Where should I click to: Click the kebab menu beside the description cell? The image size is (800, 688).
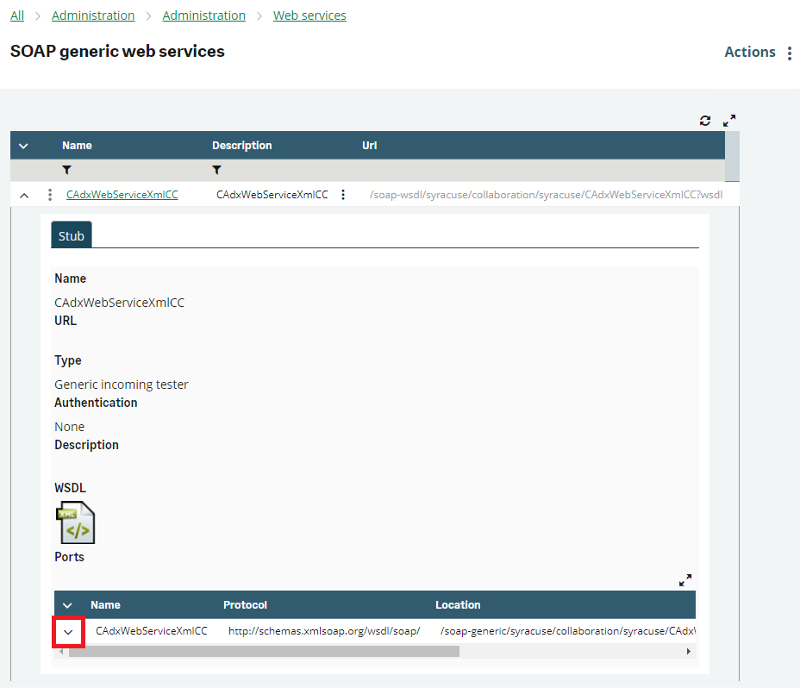point(343,195)
